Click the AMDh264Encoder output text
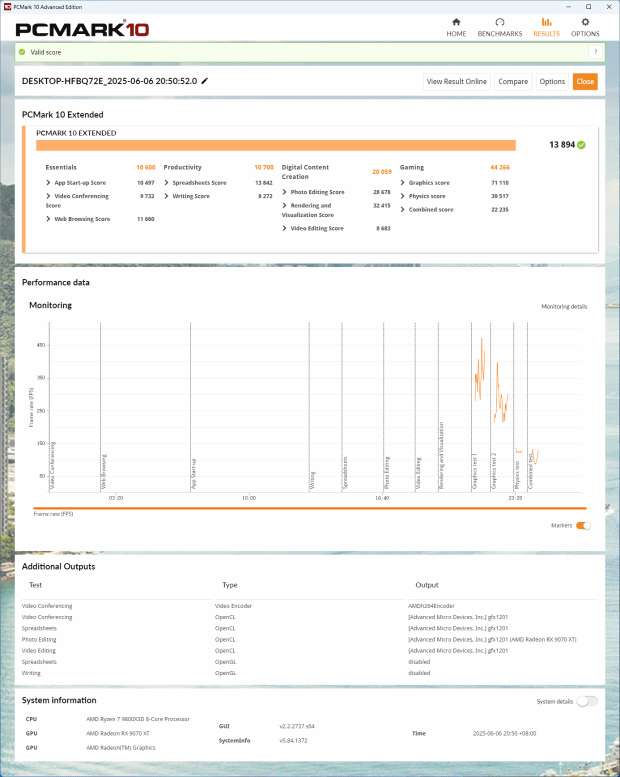The image size is (620, 777). (431, 606)
